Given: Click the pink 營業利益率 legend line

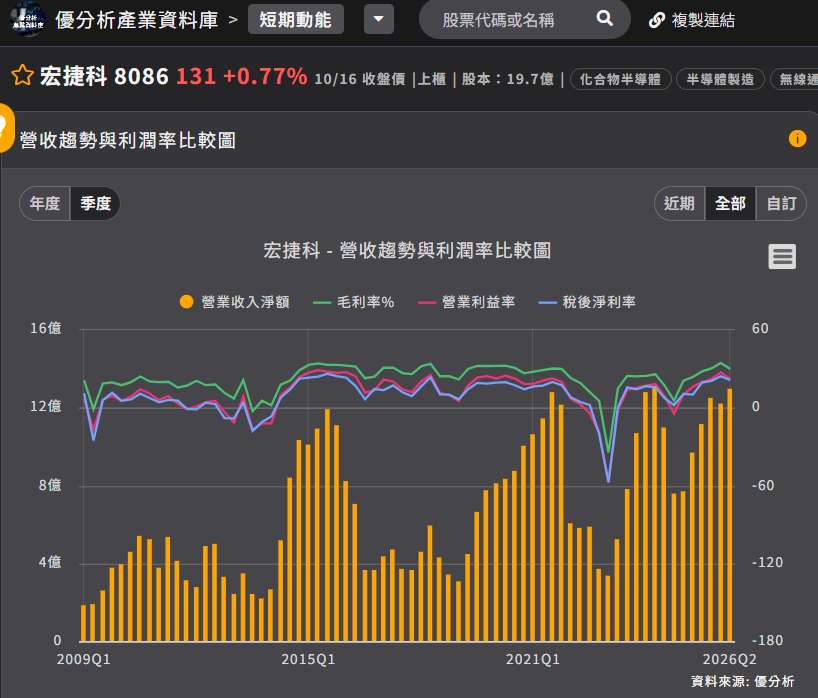Looking at the screenshot, I should pyautogui.click(x=427, y=302).
